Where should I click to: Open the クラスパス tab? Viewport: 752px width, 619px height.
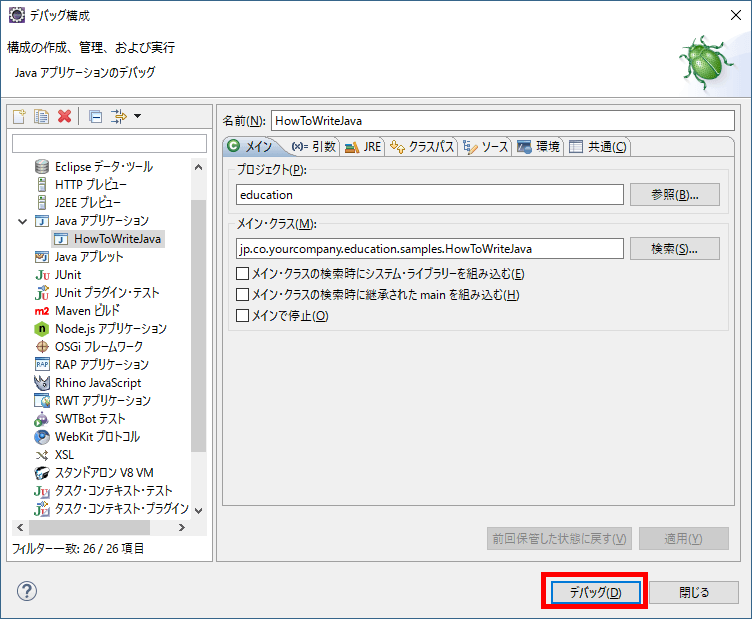point(422,147)
